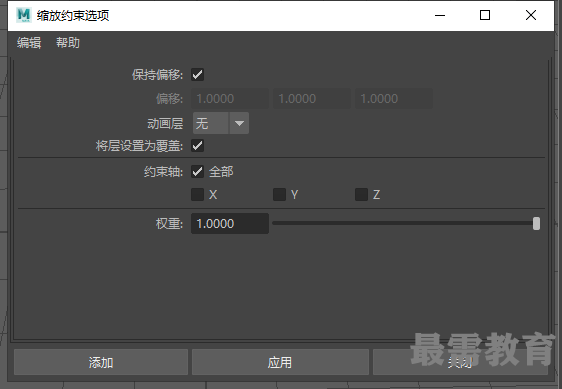The image size is (562, 389).
Task: Enable the Y axis checkbox
Action: (x=279, y=194)
